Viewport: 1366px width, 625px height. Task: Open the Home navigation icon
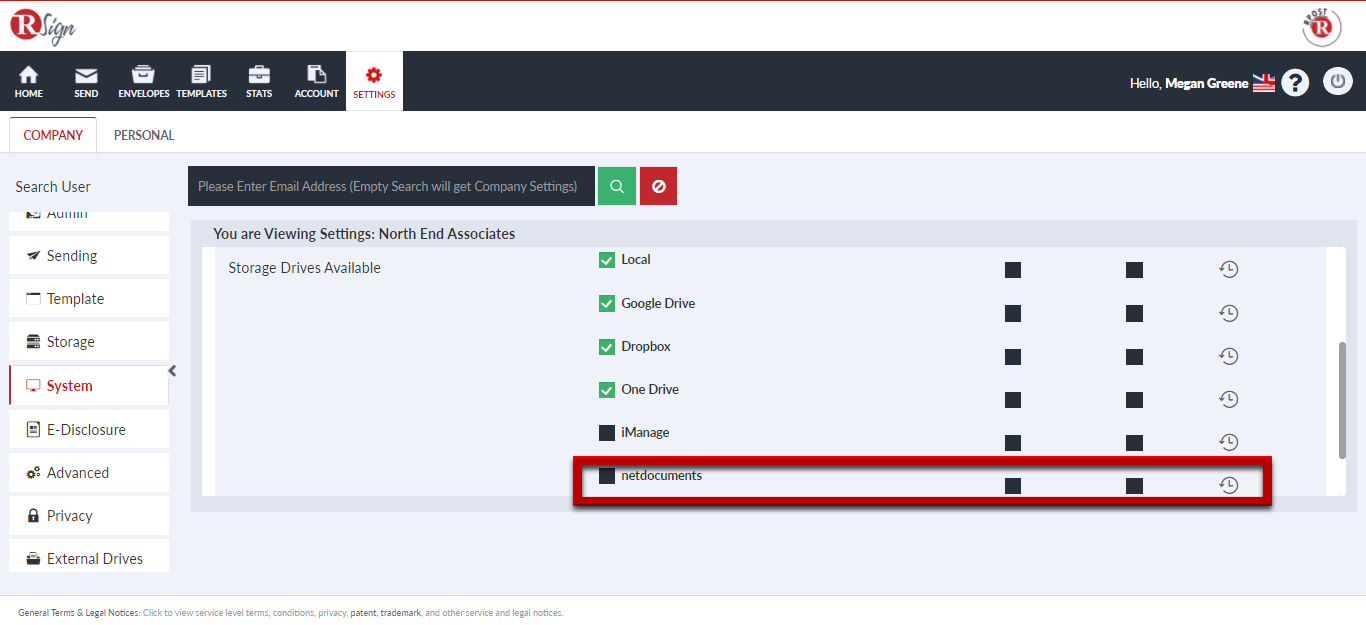tap(29, 81)
